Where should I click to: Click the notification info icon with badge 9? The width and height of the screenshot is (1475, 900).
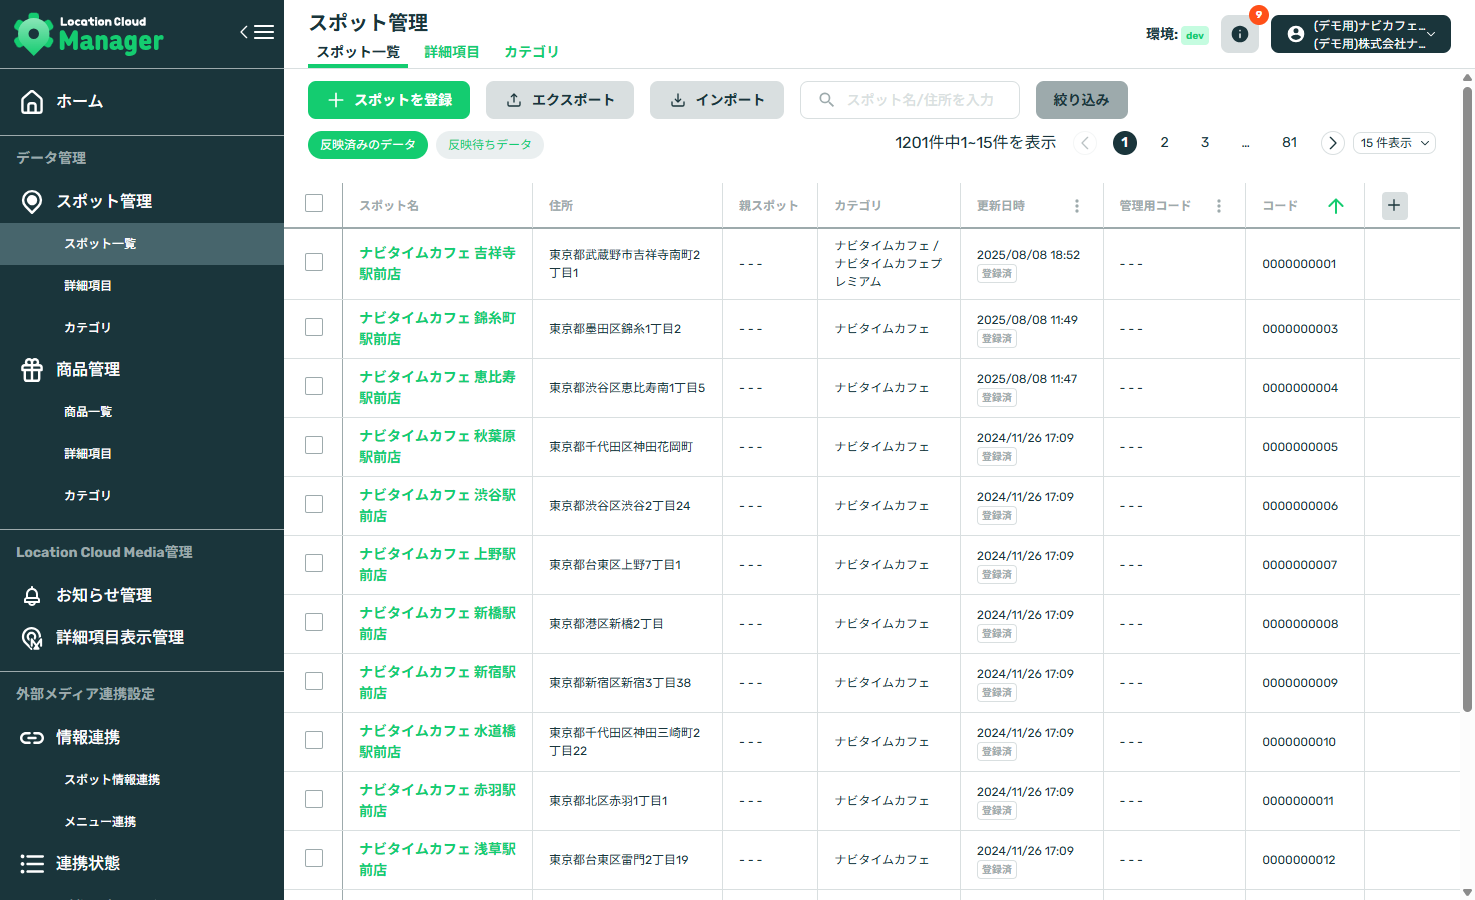coord(1240,33)
